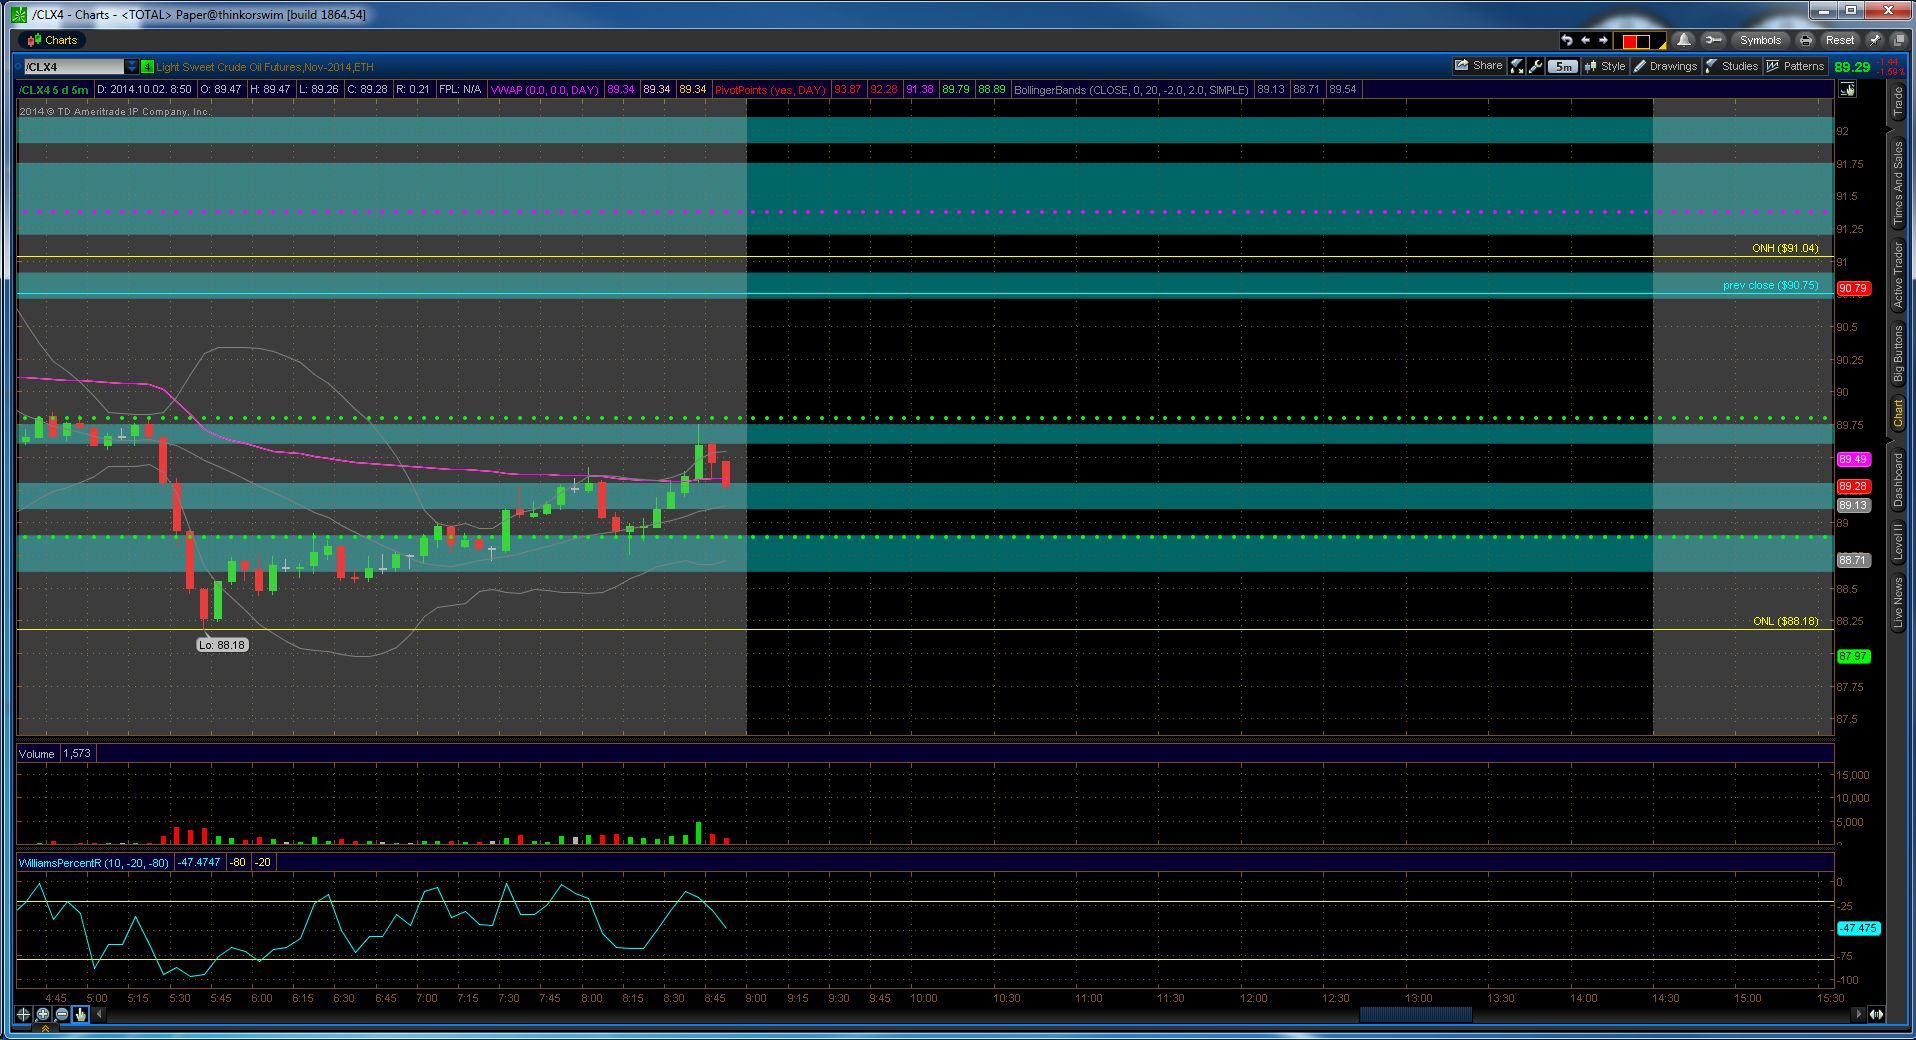Image resolution: width=1916 pixels, height=1040 pixels.
Task: Open alerts with the bell icon
Action: pyautogui.click(x=1684, y=40)
